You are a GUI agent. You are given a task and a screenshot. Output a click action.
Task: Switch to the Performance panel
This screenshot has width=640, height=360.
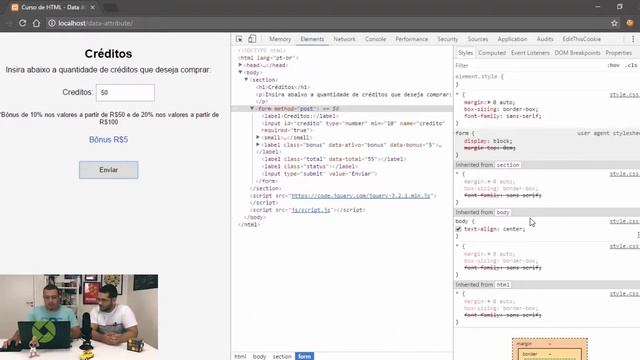click(411, 39)
